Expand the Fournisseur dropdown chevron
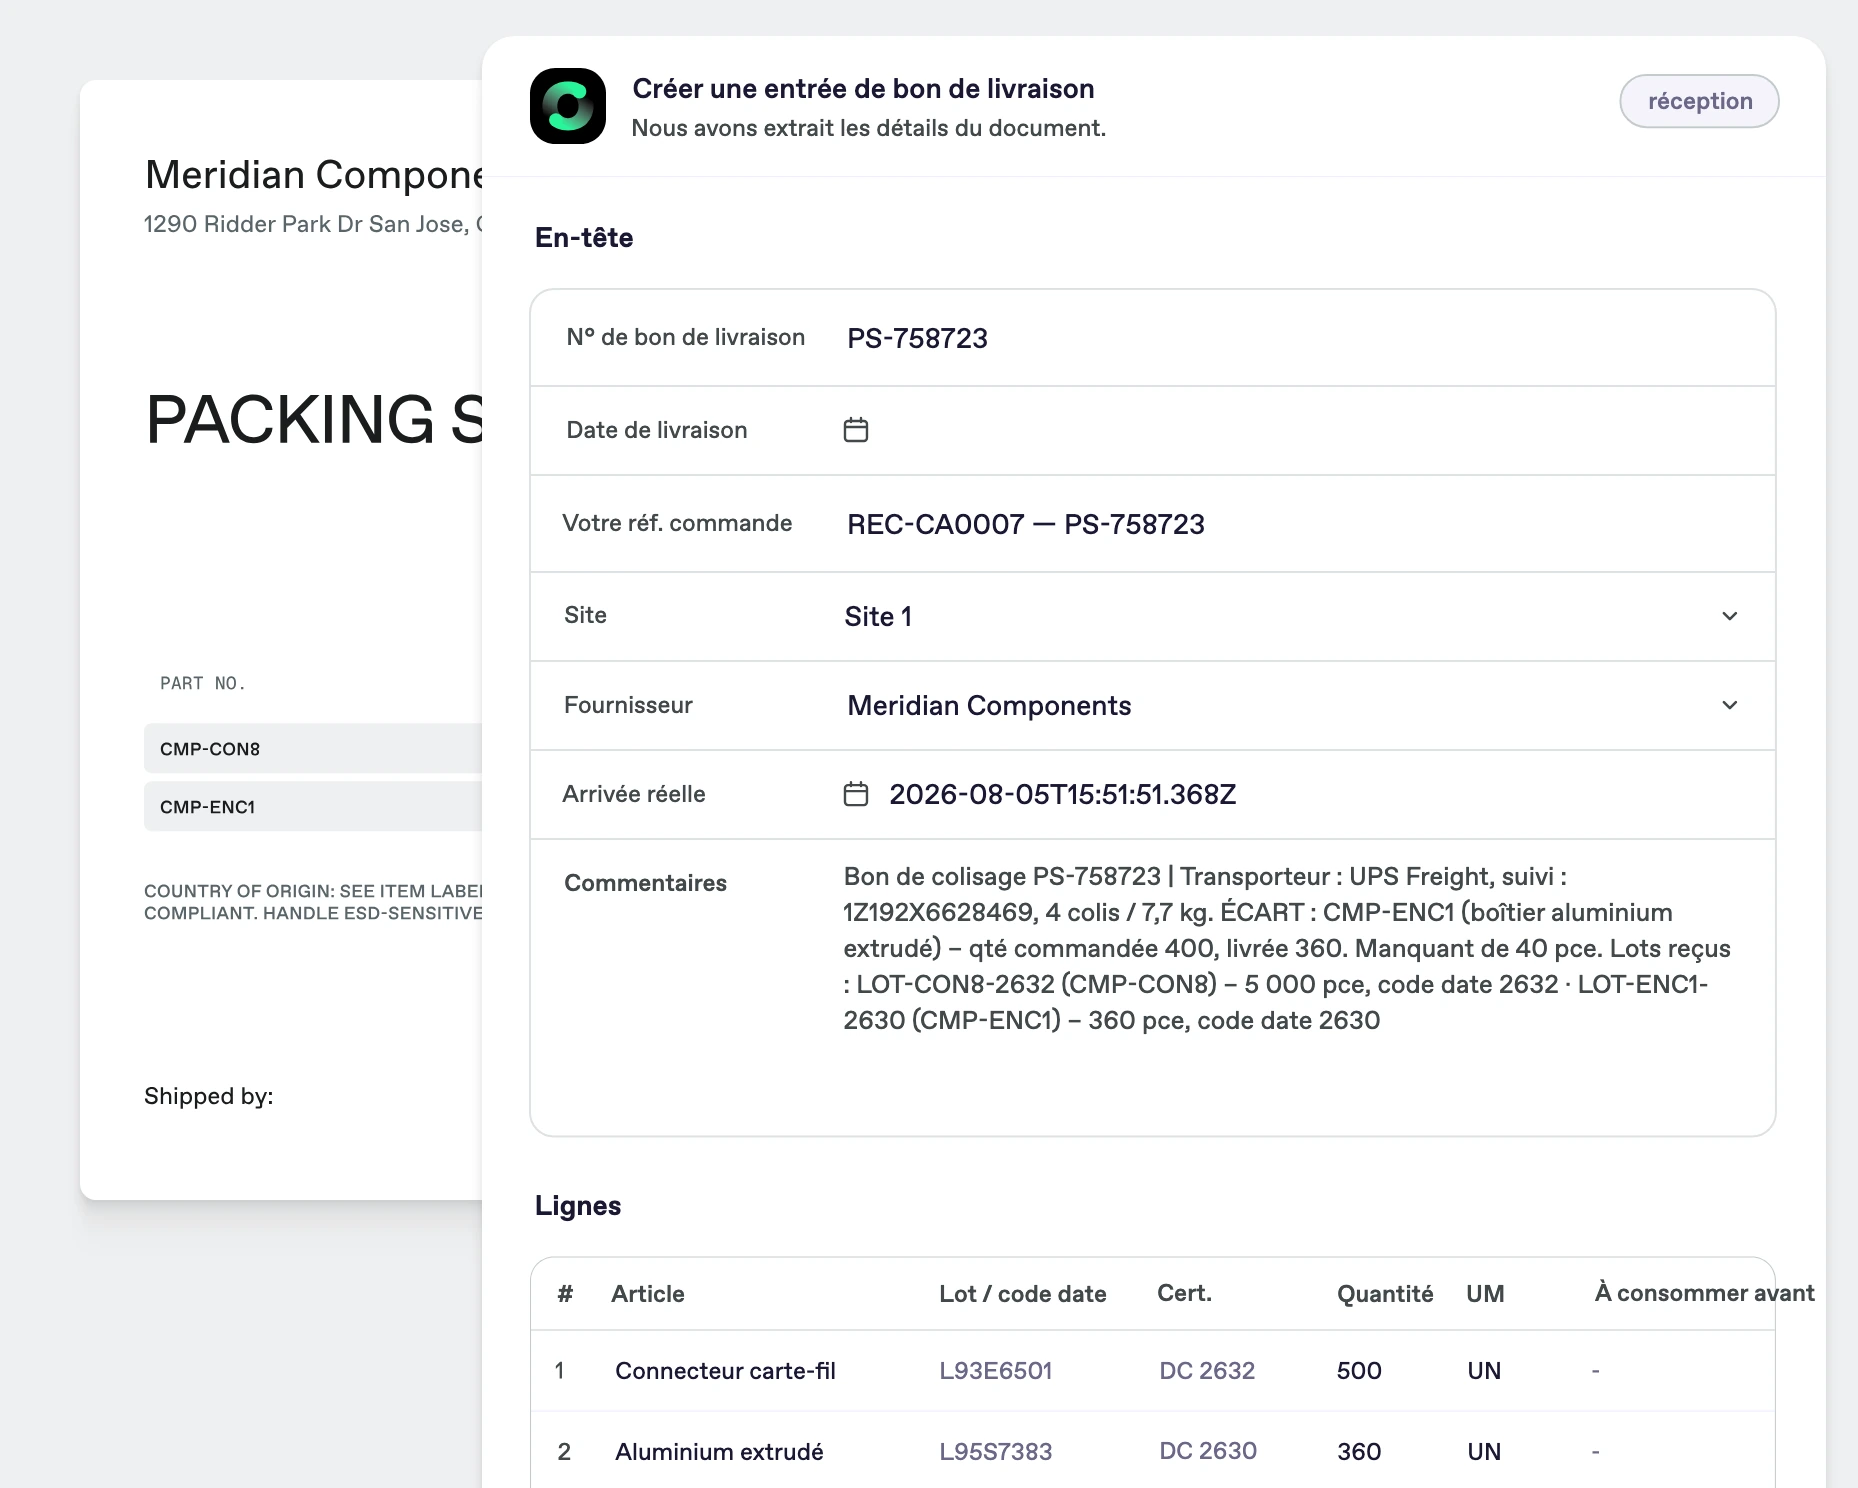The image size is (1858, 1488). click(1730, 705)
